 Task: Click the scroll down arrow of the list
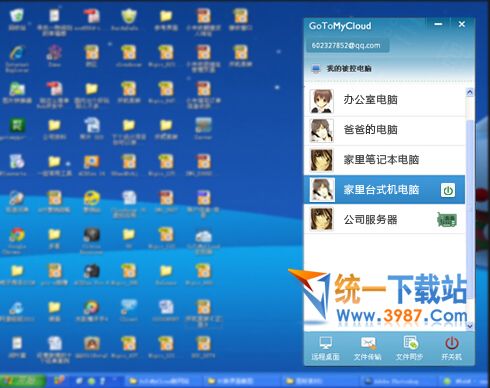[470, 326]
